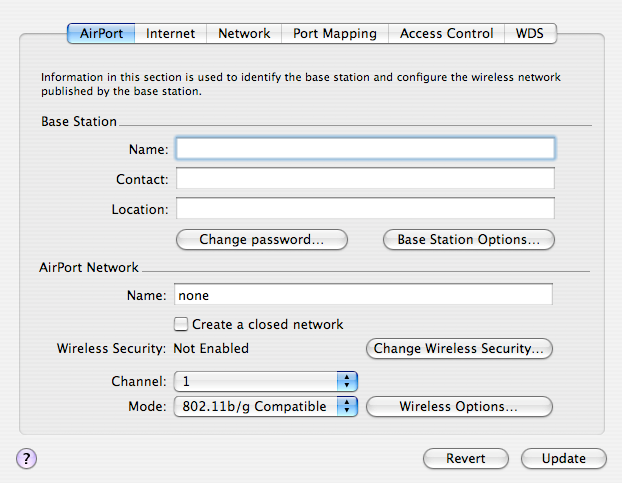Click the Revert button
The height and width of the screenshot is (483, 622).
point(466,458)
